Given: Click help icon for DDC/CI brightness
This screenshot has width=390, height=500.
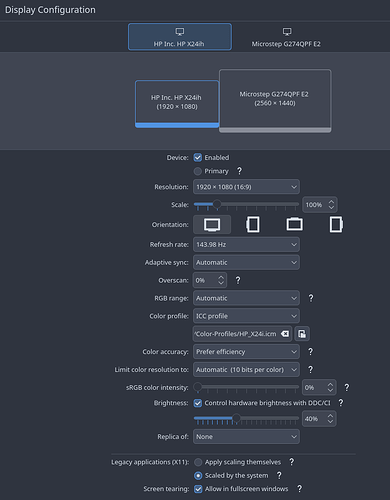Looking at the screenshot, I should click(x=341, y=403).
